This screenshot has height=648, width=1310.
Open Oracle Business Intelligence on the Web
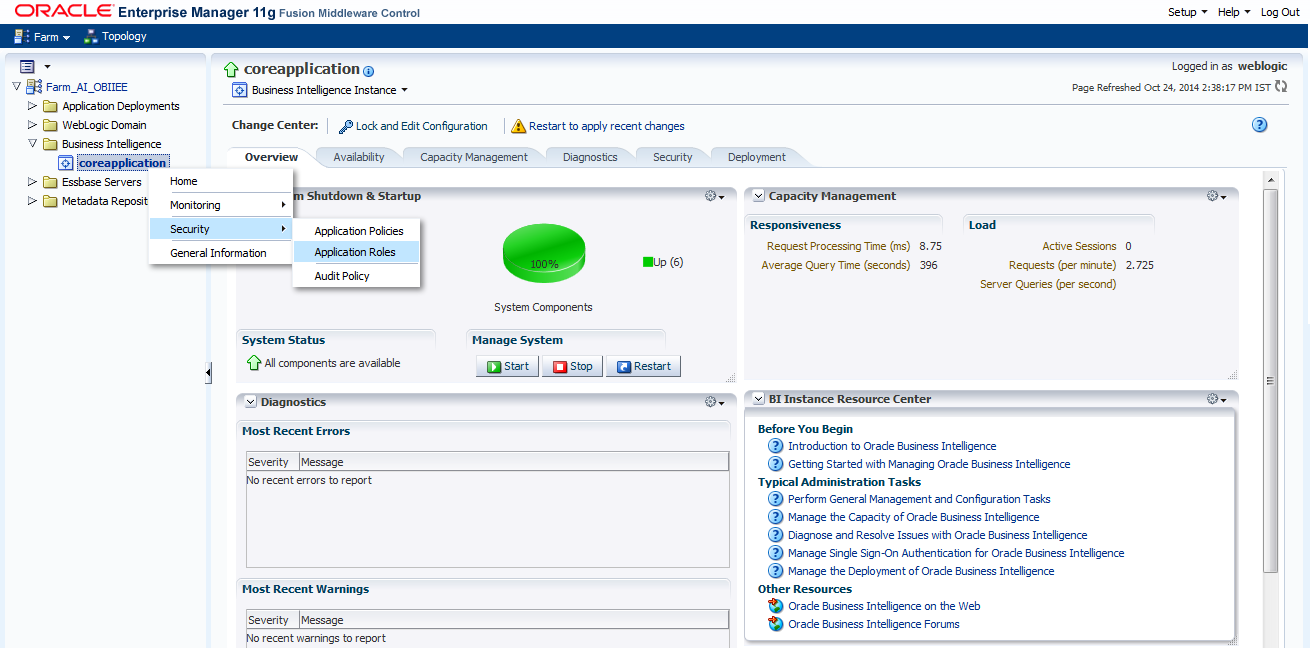[884, 606]
